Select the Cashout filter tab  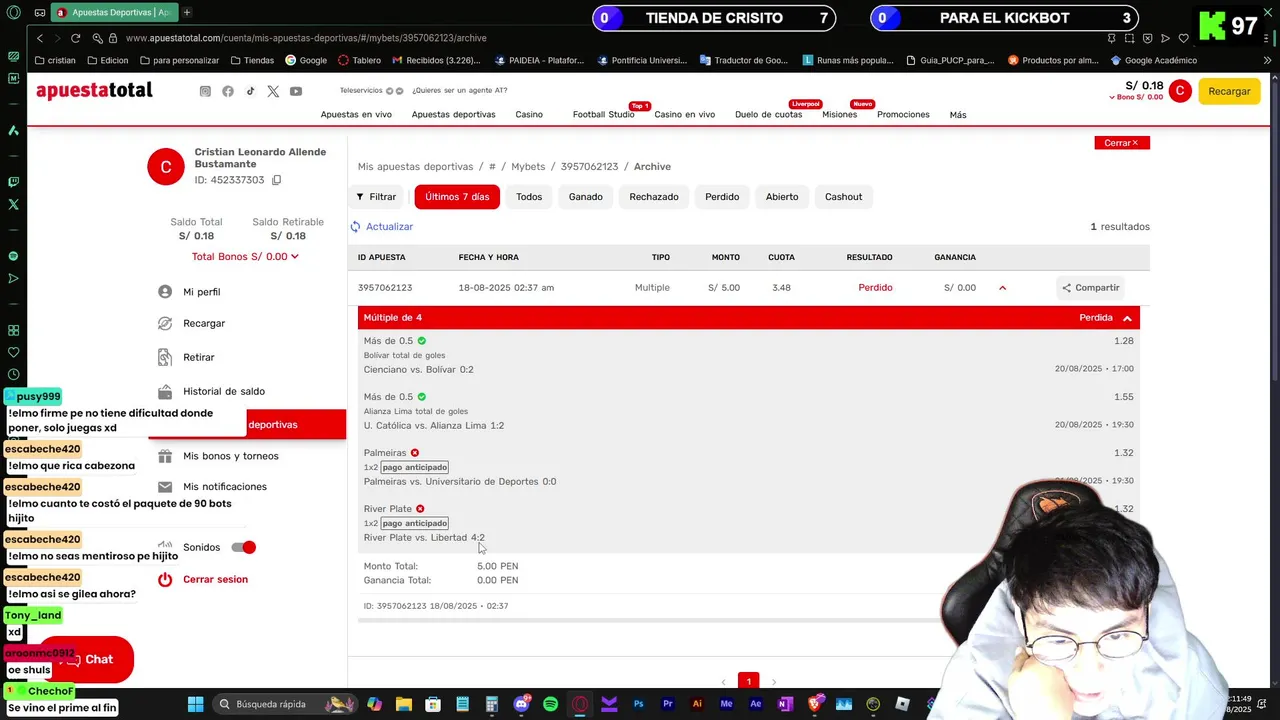pos(843,197)
